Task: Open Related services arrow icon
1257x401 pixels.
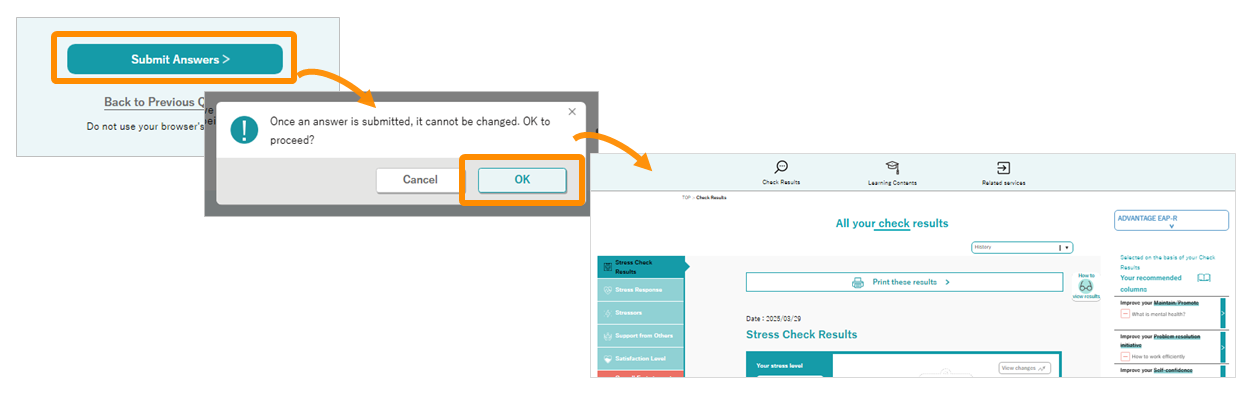Action: point(1003,168)
